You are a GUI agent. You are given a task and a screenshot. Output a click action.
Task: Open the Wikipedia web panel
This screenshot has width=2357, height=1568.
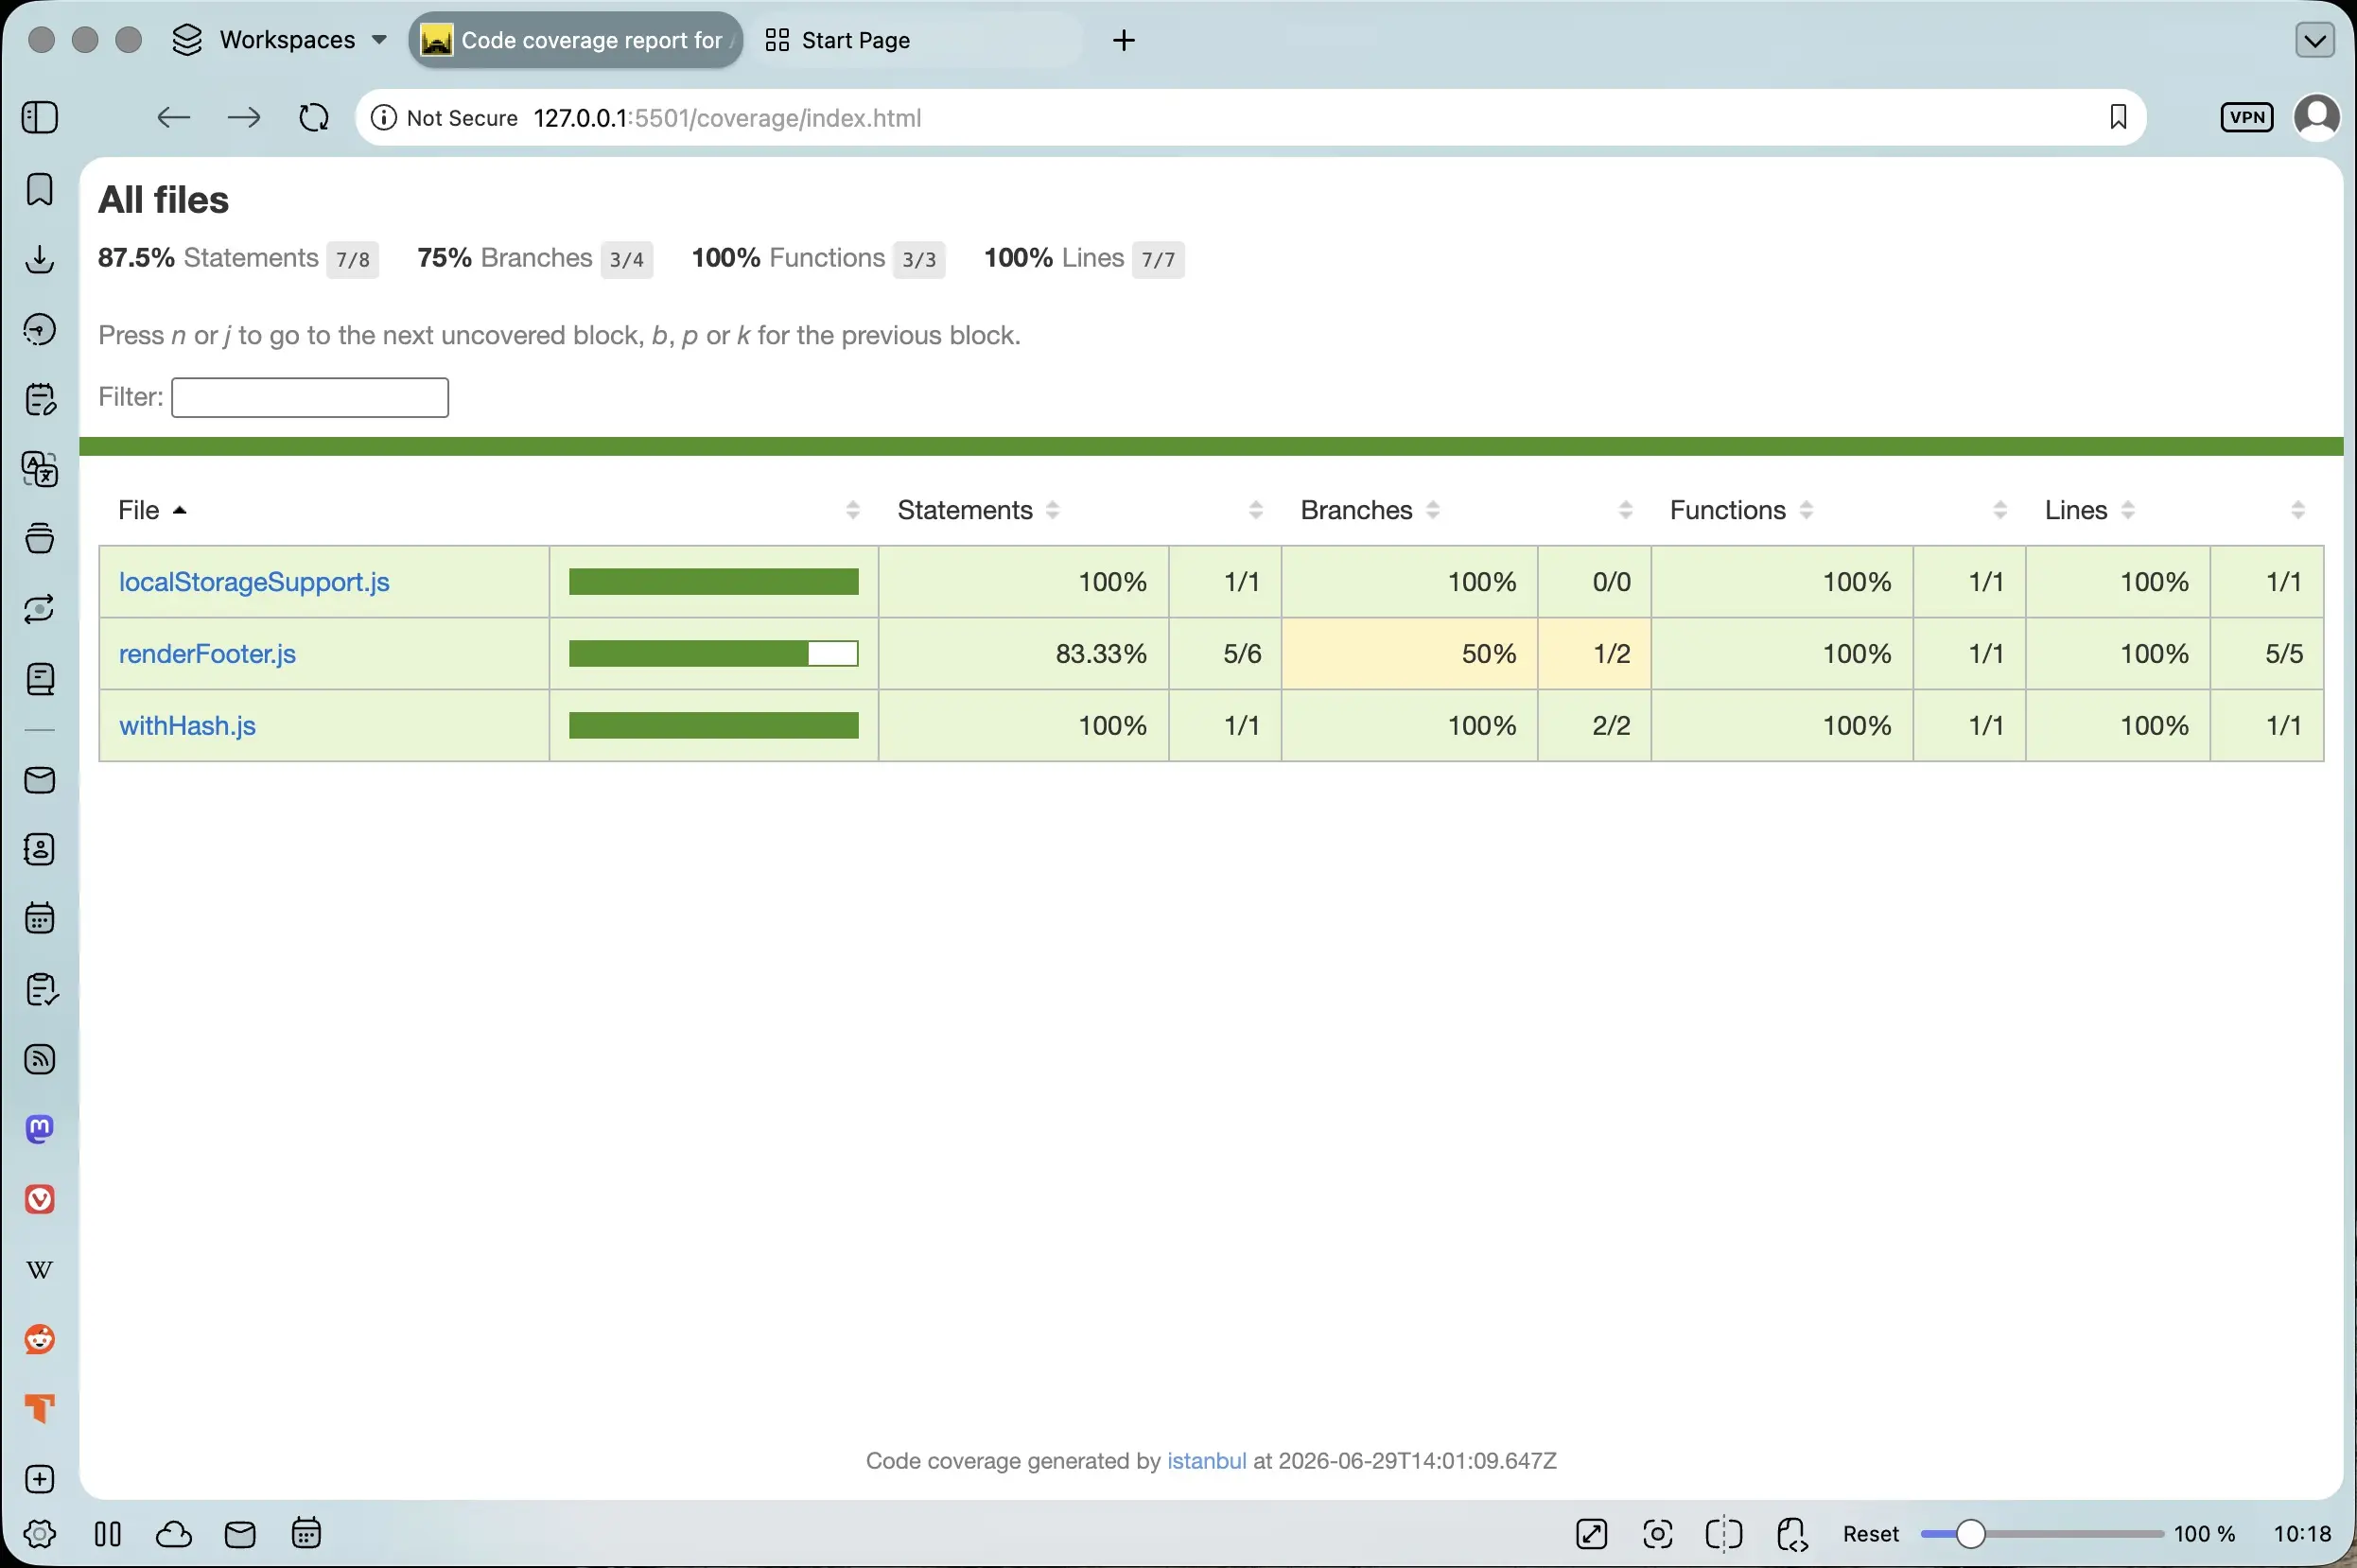pyautogui.click(x=40, y=1270)
